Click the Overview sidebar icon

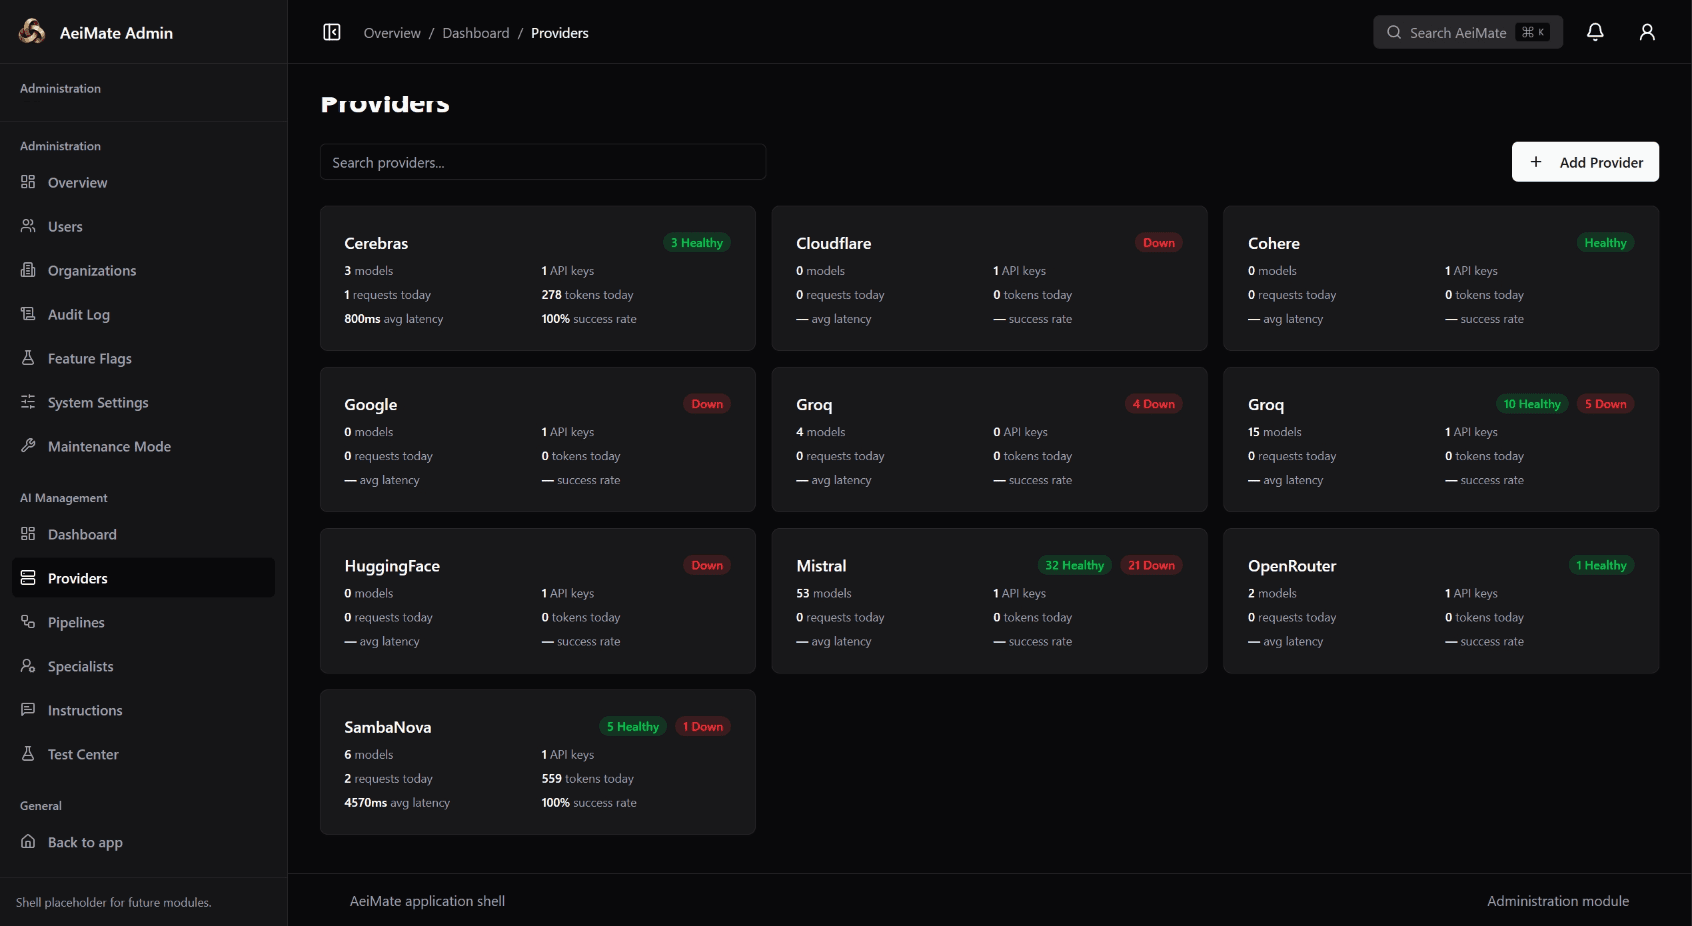pyautogui.click(x=28, y=182)
